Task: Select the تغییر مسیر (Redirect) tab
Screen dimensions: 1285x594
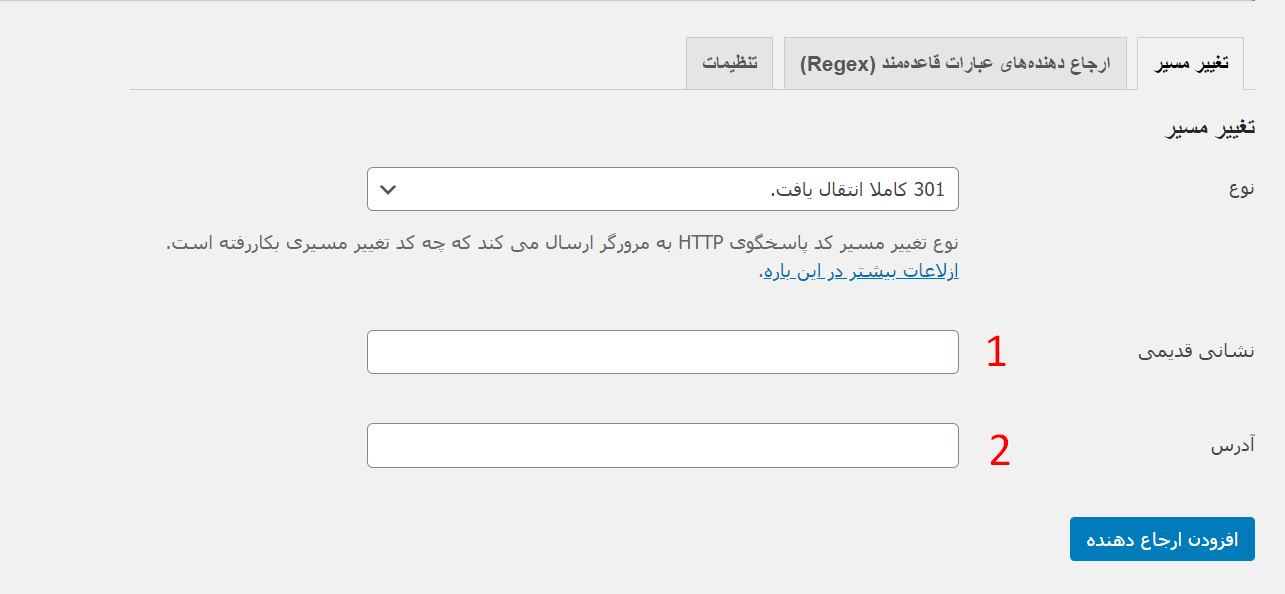Action: pyautogui.click(x=1190, y=62)
